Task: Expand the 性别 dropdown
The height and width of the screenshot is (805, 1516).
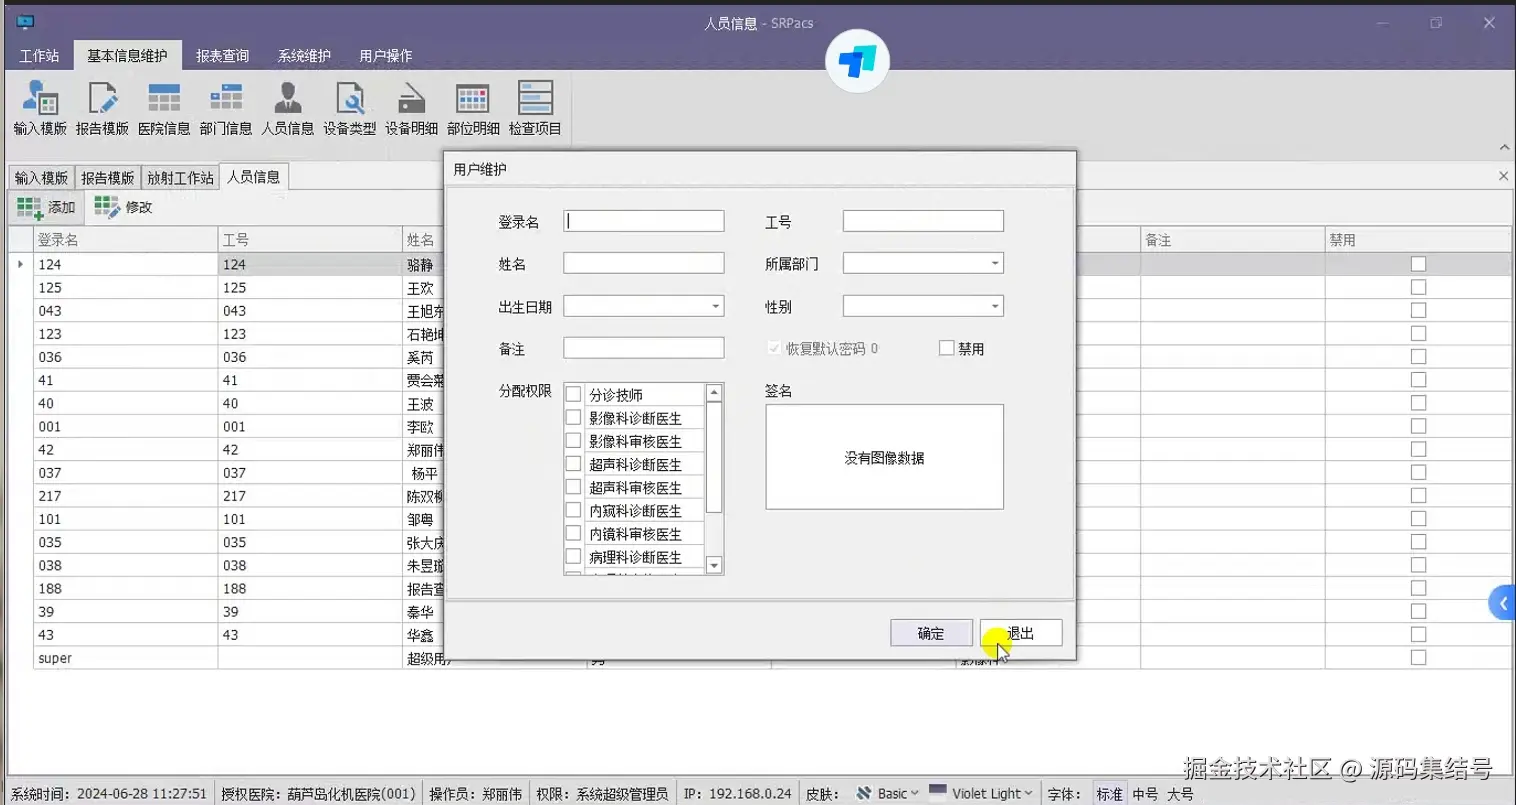Action: 995,305
